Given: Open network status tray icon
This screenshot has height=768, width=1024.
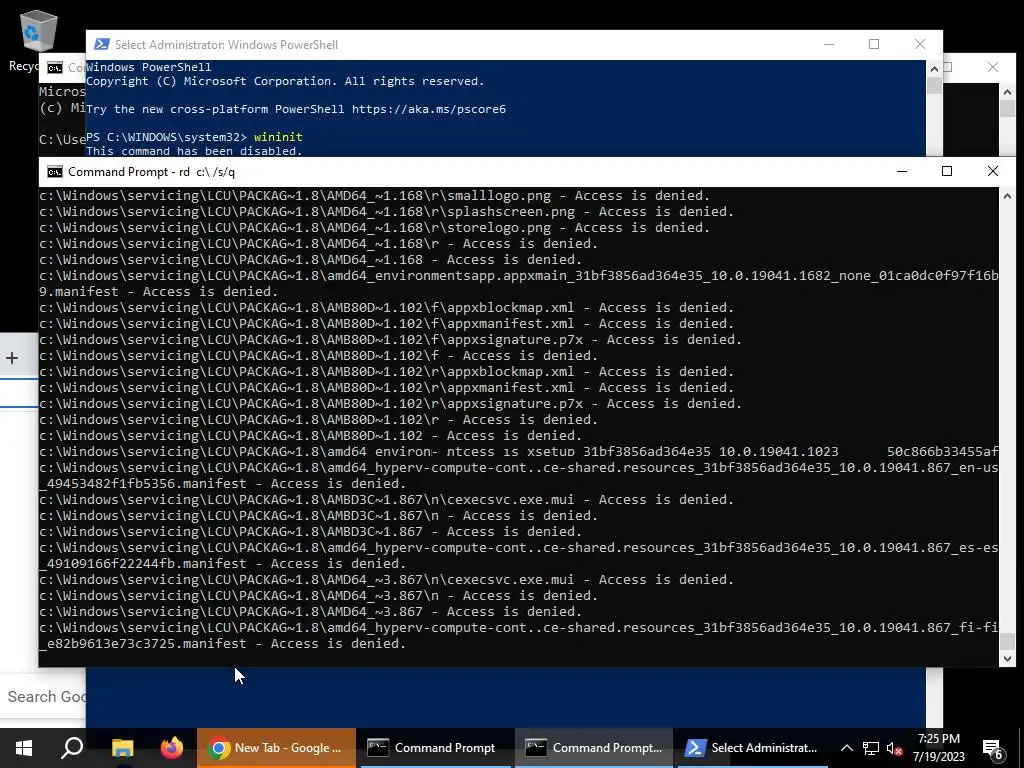Looking at the screenshot, I should [871, 748].
